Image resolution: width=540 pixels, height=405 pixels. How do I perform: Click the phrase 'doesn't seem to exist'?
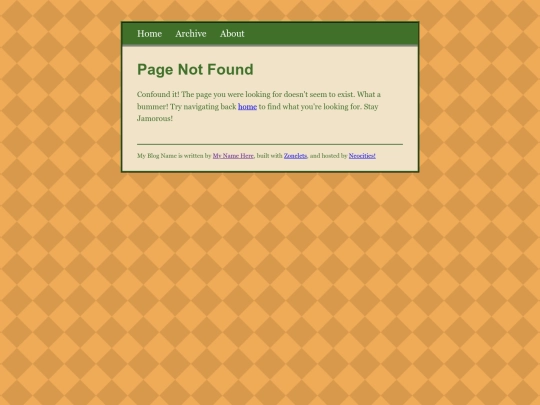(x=319, y=94)
